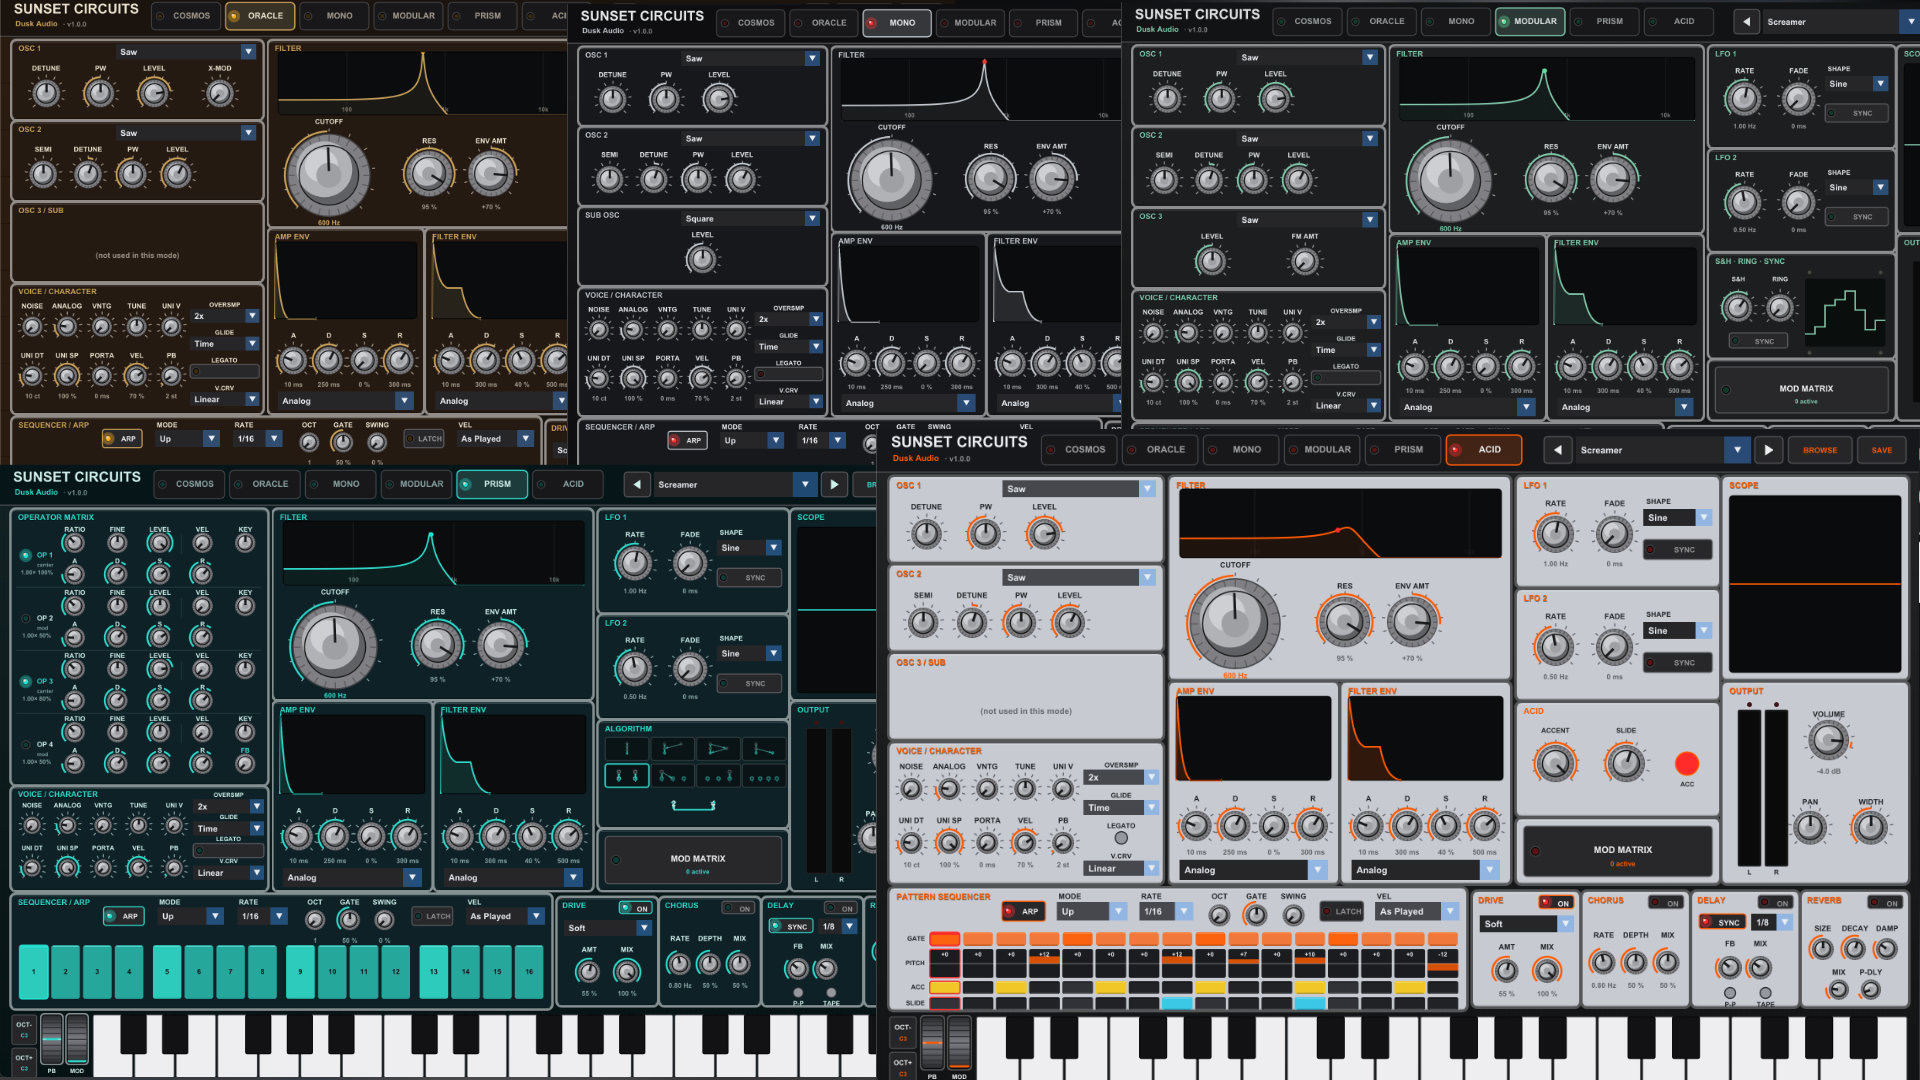Click sequencer step 16 in Prism window
This screenshot has height=1080, width=1920.
(x=529, y=971)
